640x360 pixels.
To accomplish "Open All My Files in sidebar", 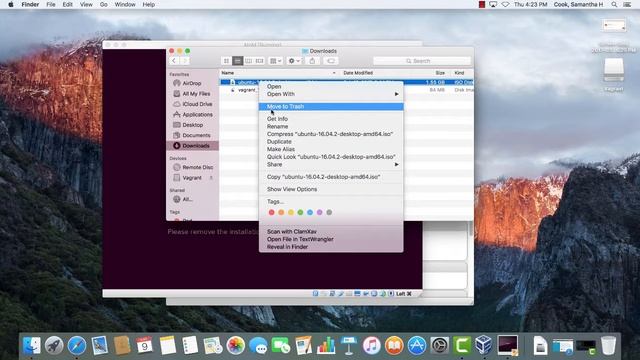I will (x=192, y=94).
